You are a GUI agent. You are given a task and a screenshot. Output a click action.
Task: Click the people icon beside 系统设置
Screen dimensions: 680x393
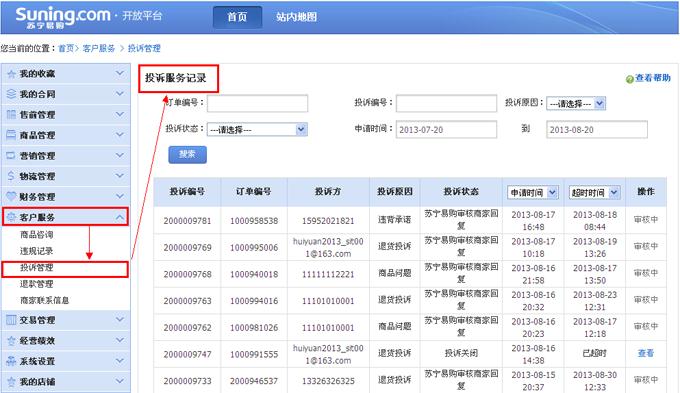coord(11,361)
